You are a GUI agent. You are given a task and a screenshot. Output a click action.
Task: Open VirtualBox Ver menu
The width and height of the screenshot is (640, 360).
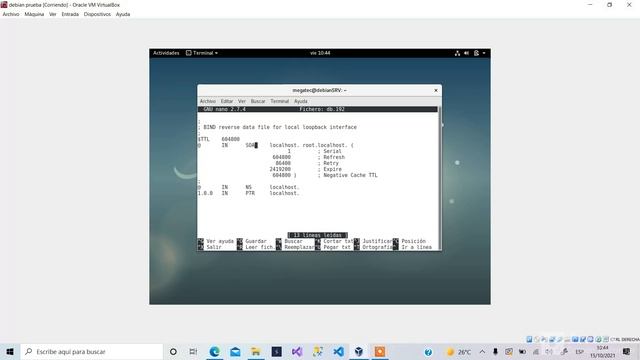point(53,14)
